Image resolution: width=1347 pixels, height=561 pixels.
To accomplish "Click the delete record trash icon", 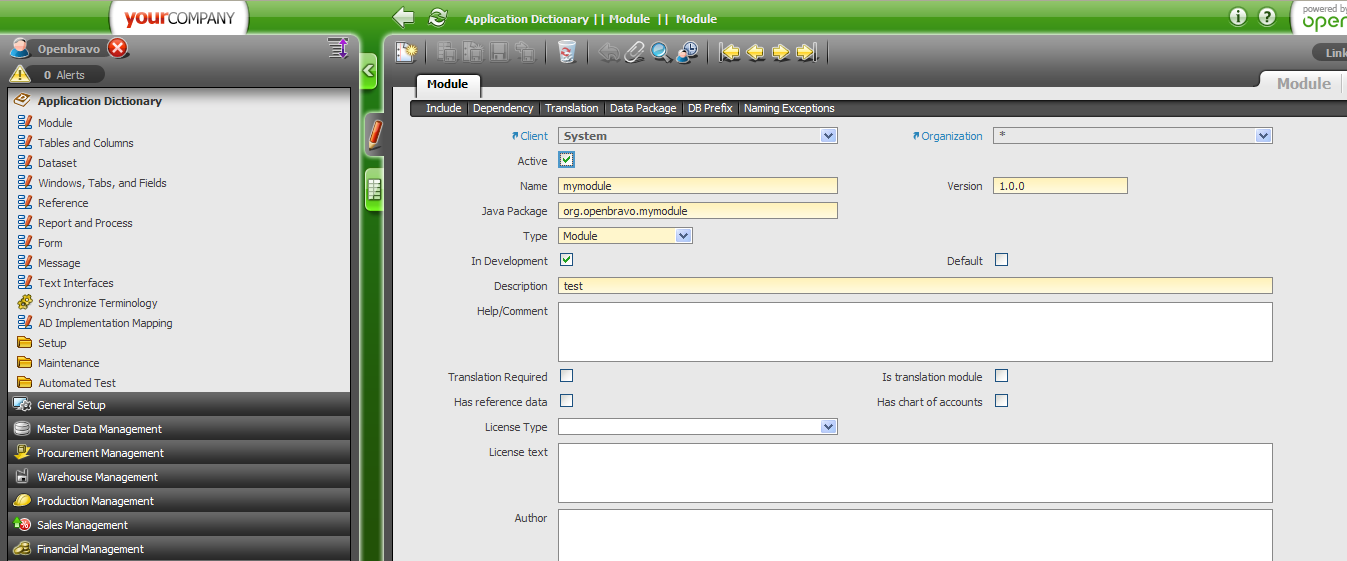I will click(x=567, y=52).
